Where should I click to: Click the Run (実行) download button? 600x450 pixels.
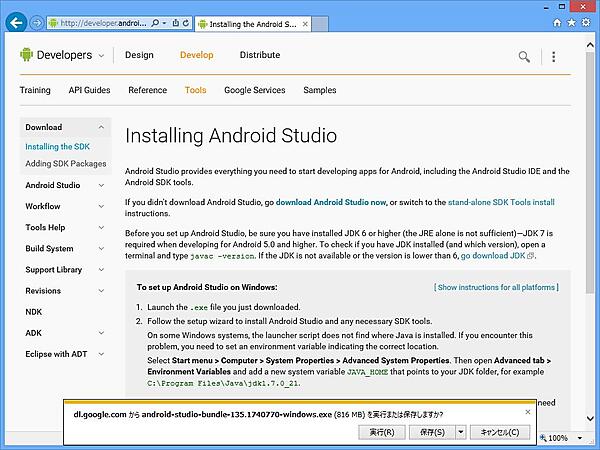(380, 433)
